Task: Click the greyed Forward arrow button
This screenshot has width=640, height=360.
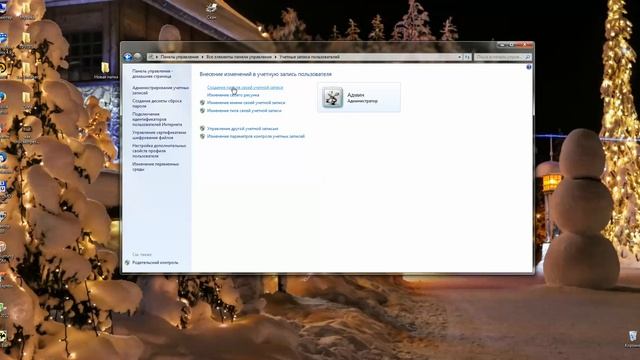Action: pos(138,57)
